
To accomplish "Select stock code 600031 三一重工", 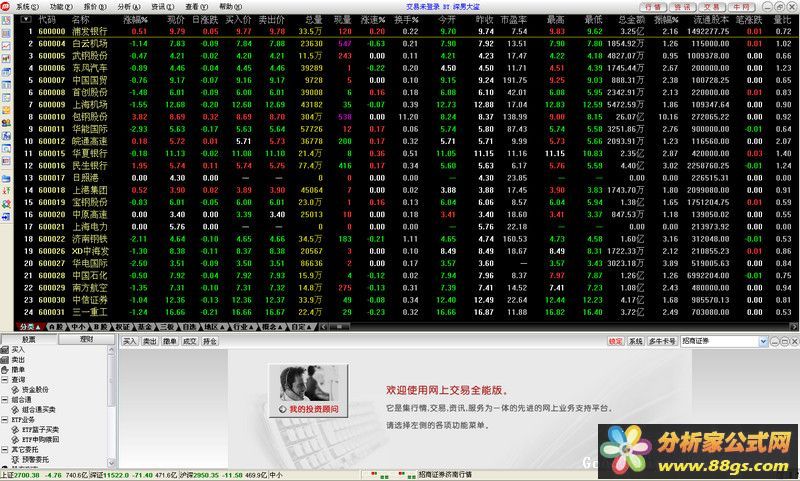I will 407,312.
